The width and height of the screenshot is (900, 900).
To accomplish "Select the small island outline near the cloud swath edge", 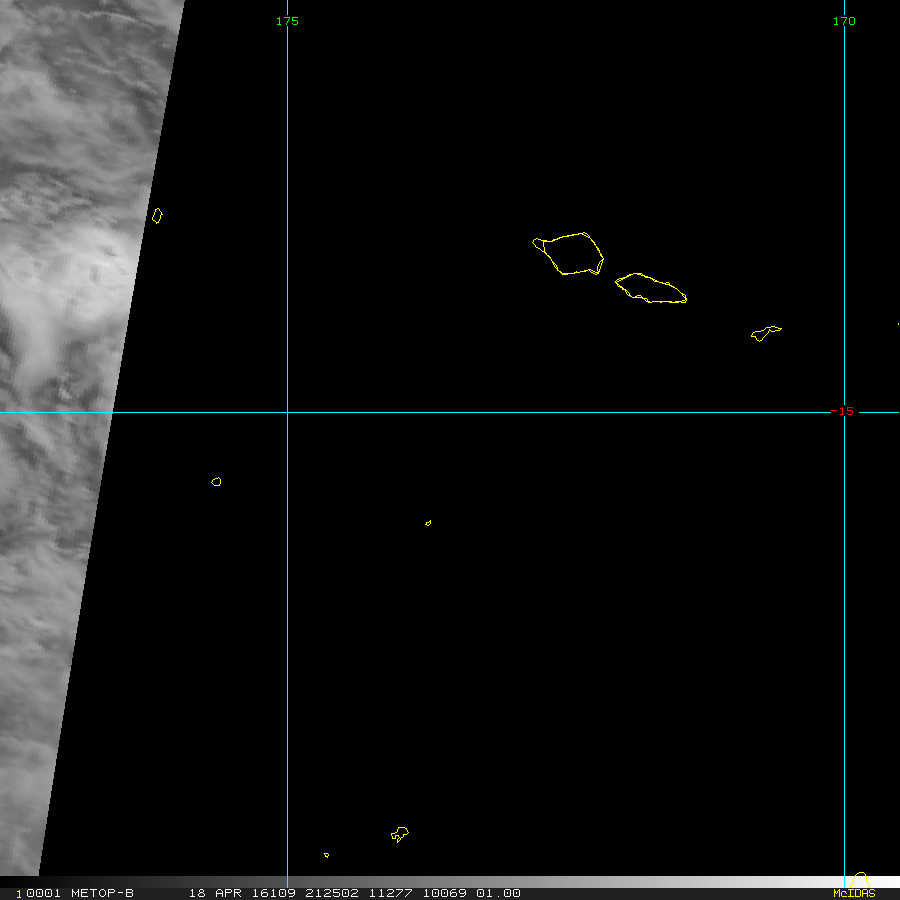I will [x=157, y=215].
